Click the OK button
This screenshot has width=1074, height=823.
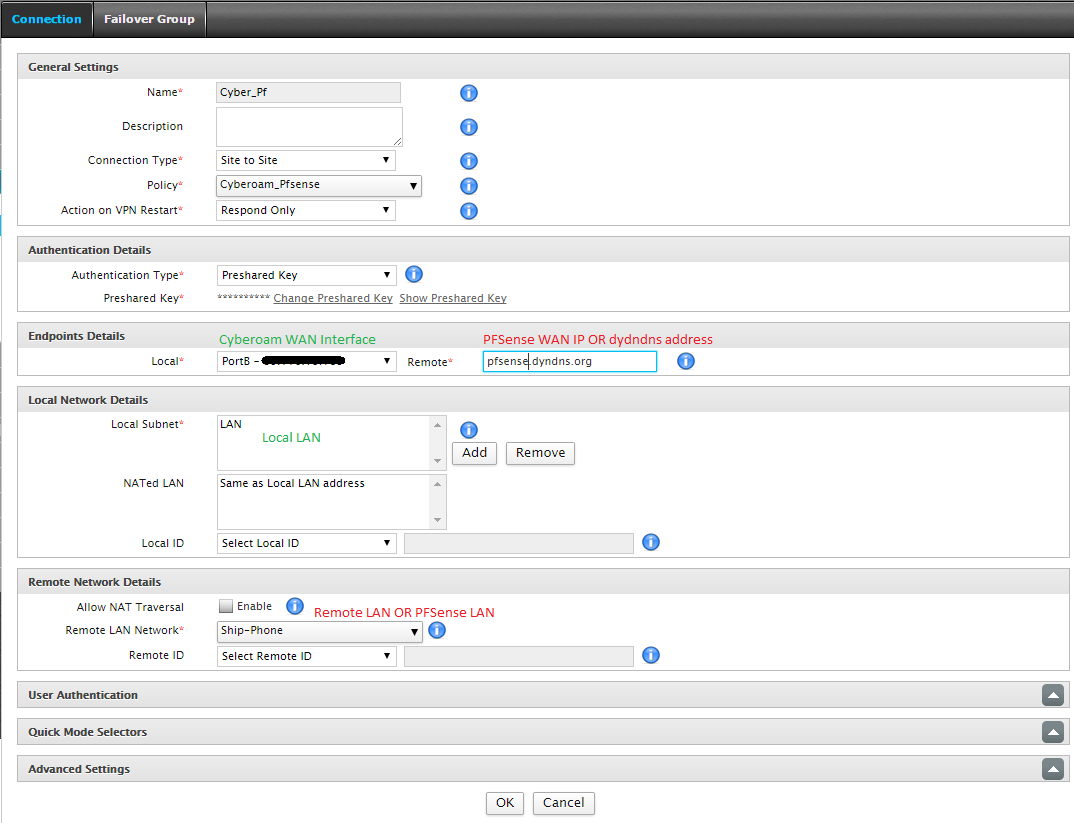click(x=505, y=803)
